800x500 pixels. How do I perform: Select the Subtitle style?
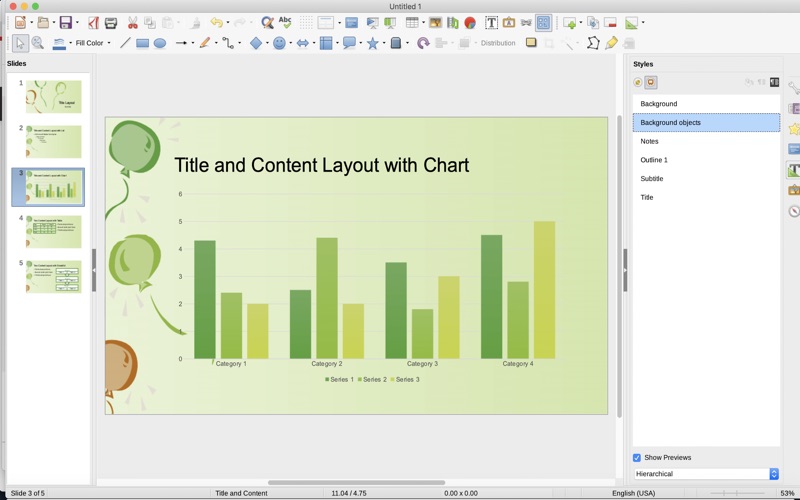click(706, 179)
